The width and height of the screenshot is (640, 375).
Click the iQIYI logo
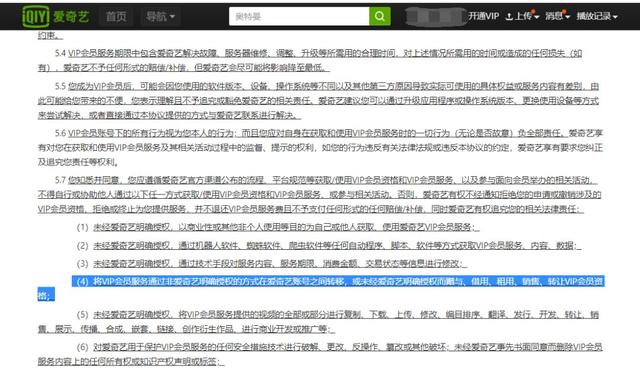point(56,16)
